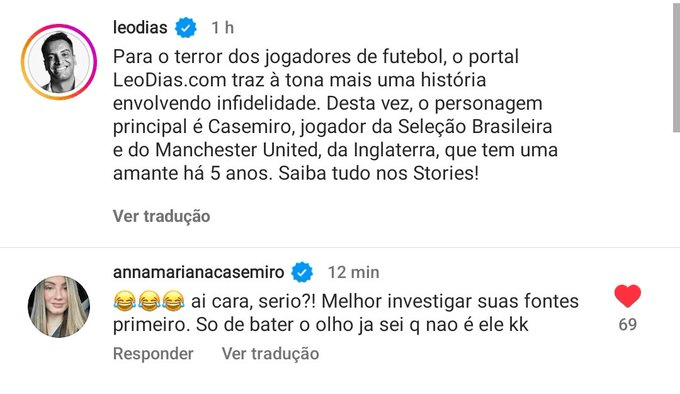Click the comment text 'Melhor investigar suas fontes'
Viewport: 680px width, 394px height.
pos(450,301)
